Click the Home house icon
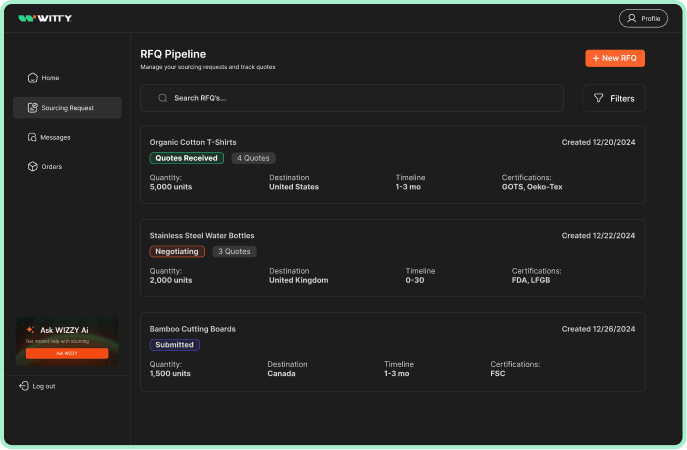The image size is (687, 450). pos(33,78)
